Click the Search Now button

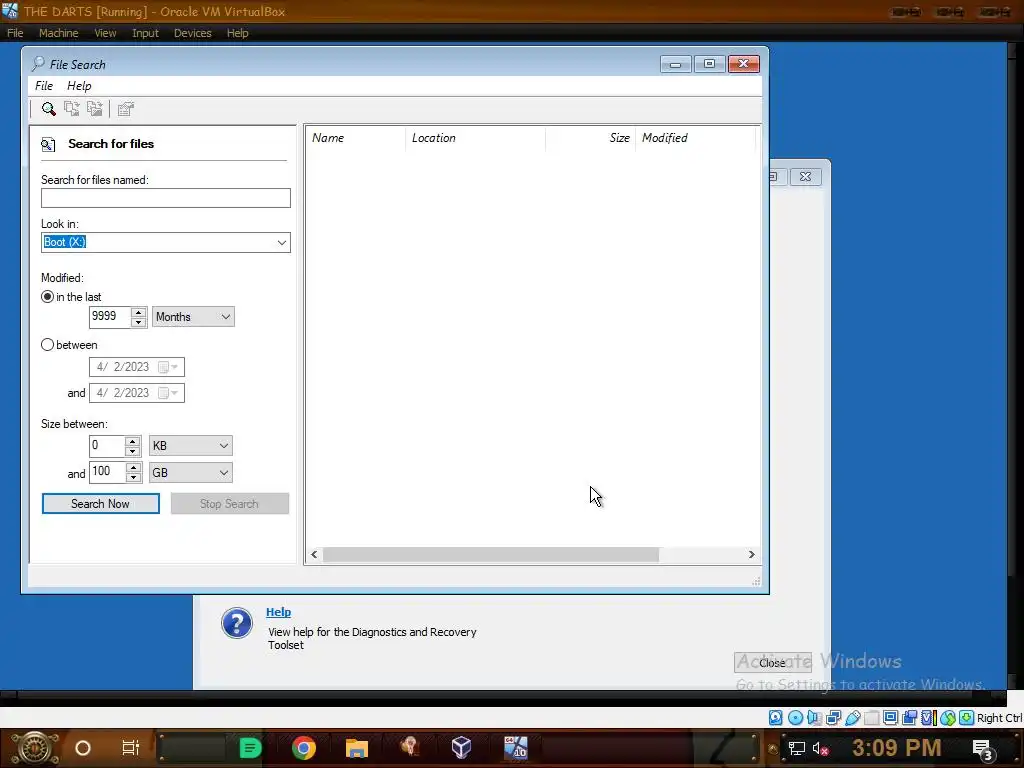[101, 504]
